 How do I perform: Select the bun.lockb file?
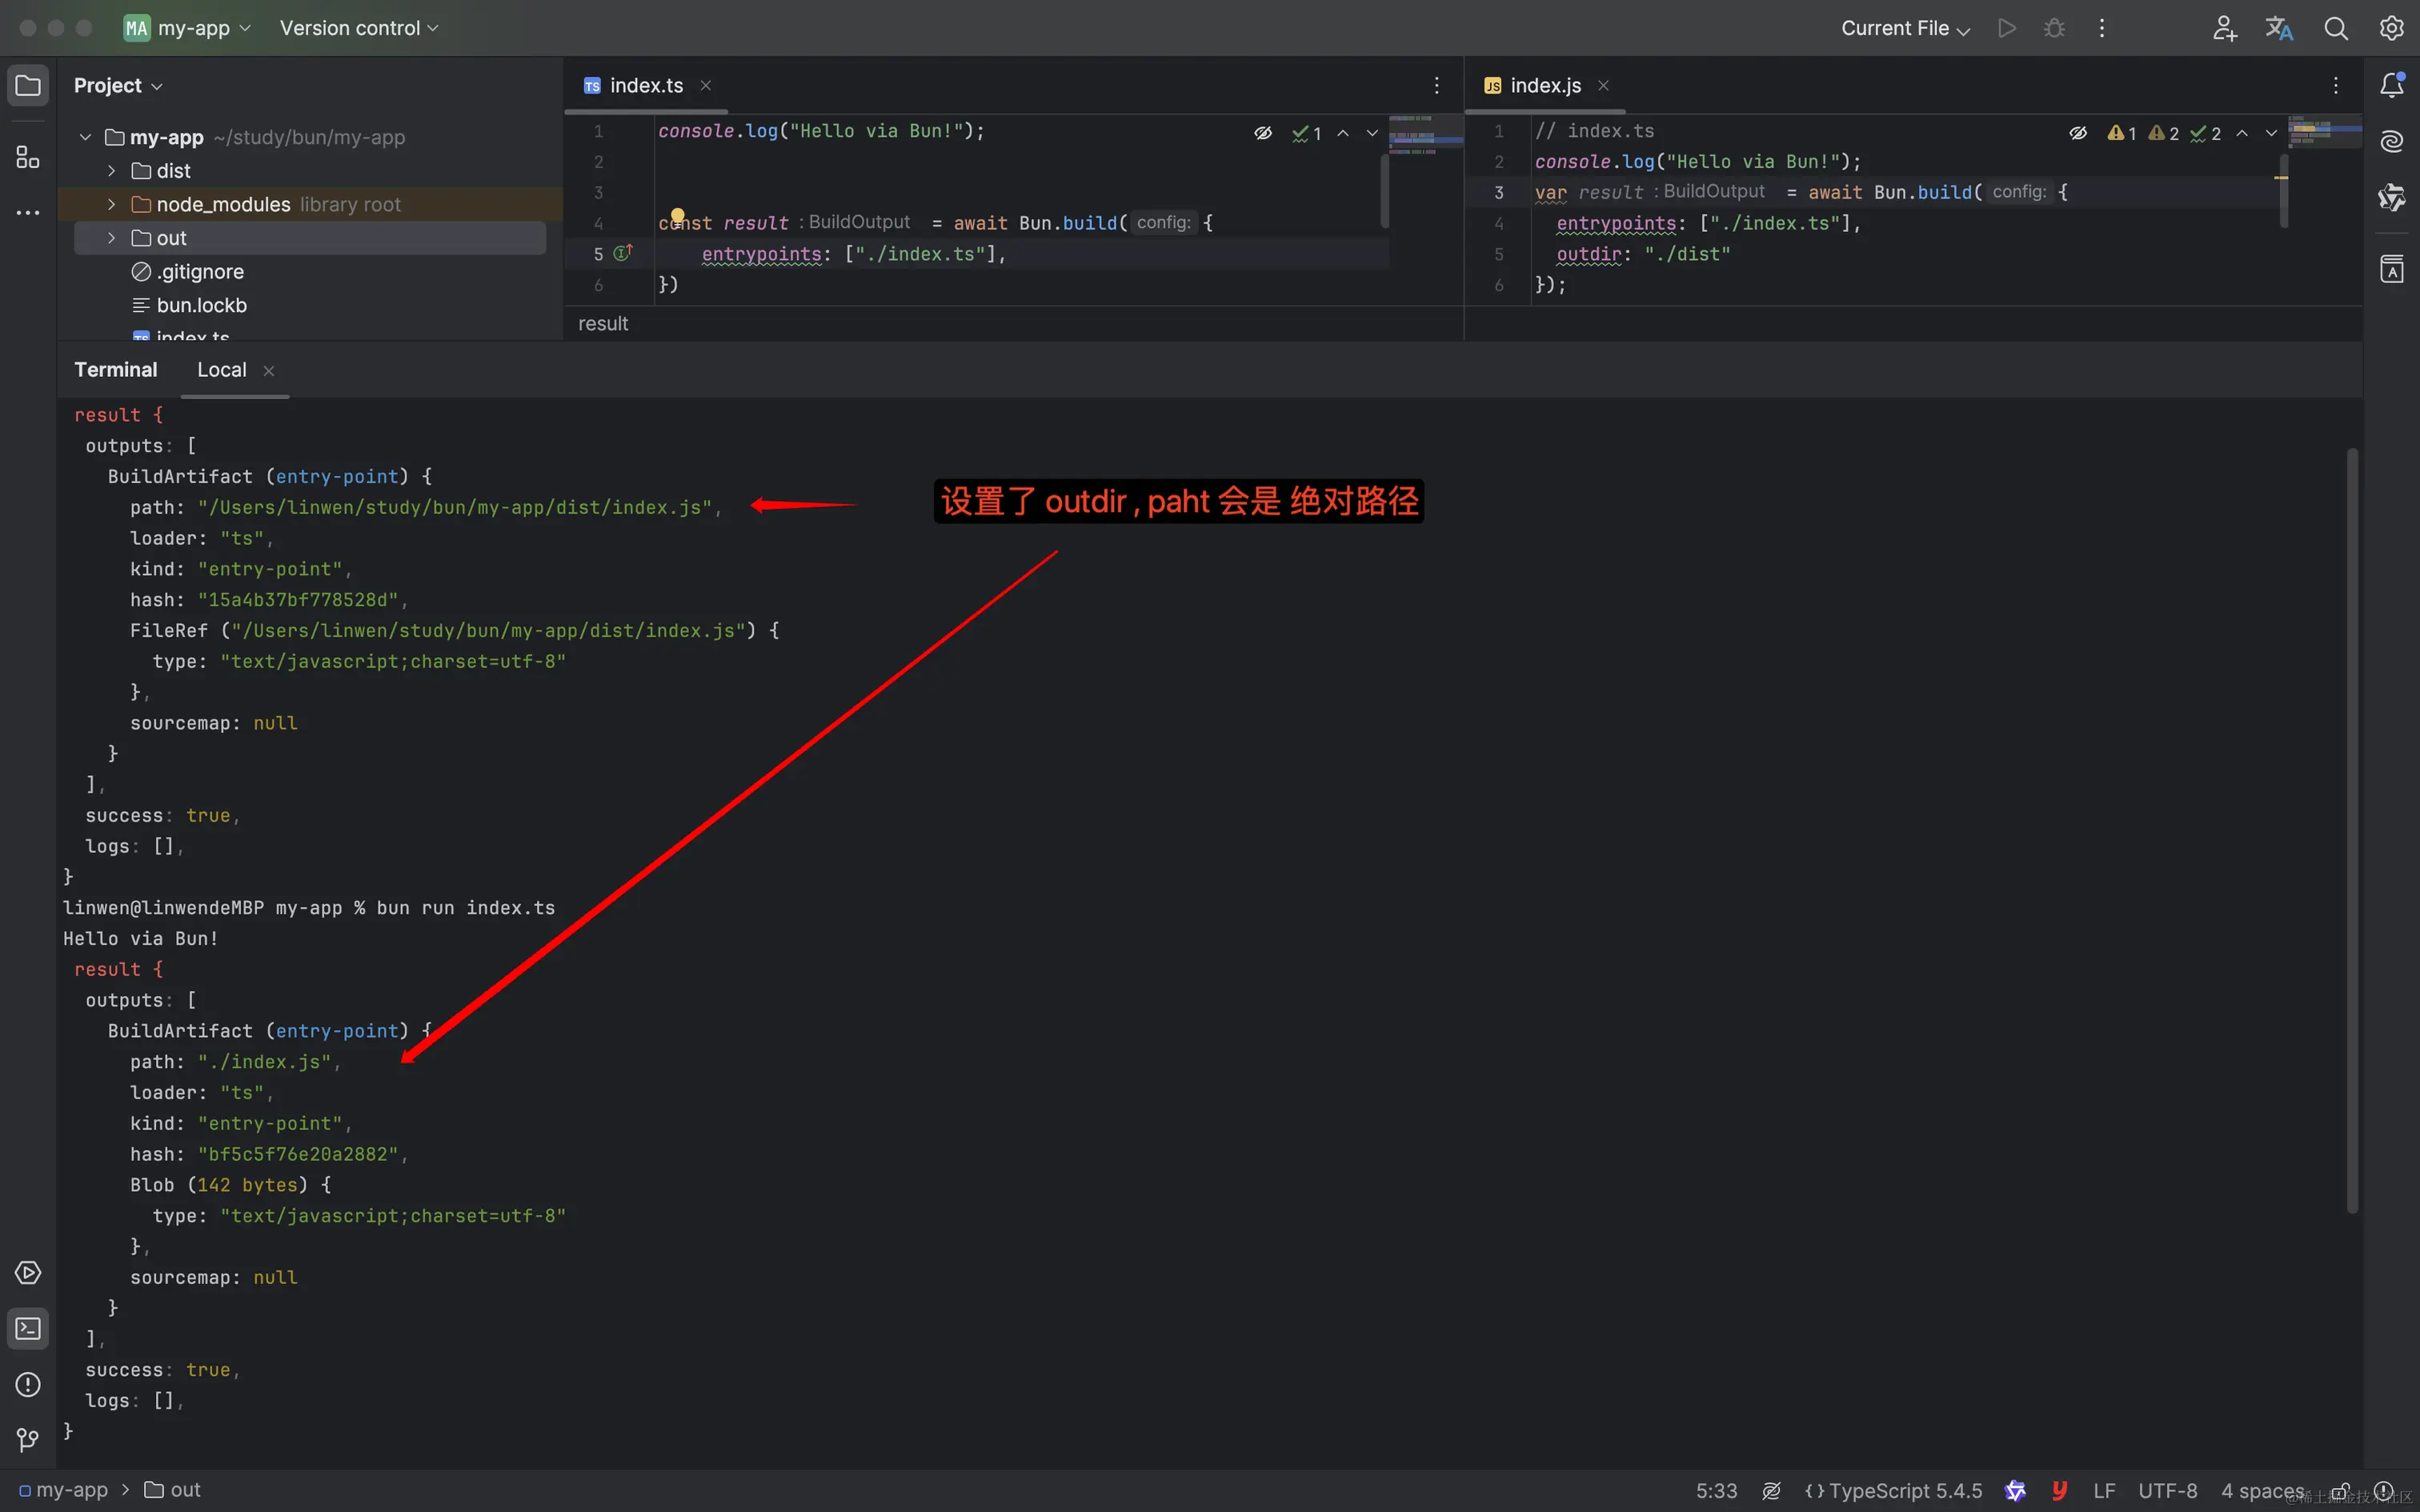click(x=189, y=305)
